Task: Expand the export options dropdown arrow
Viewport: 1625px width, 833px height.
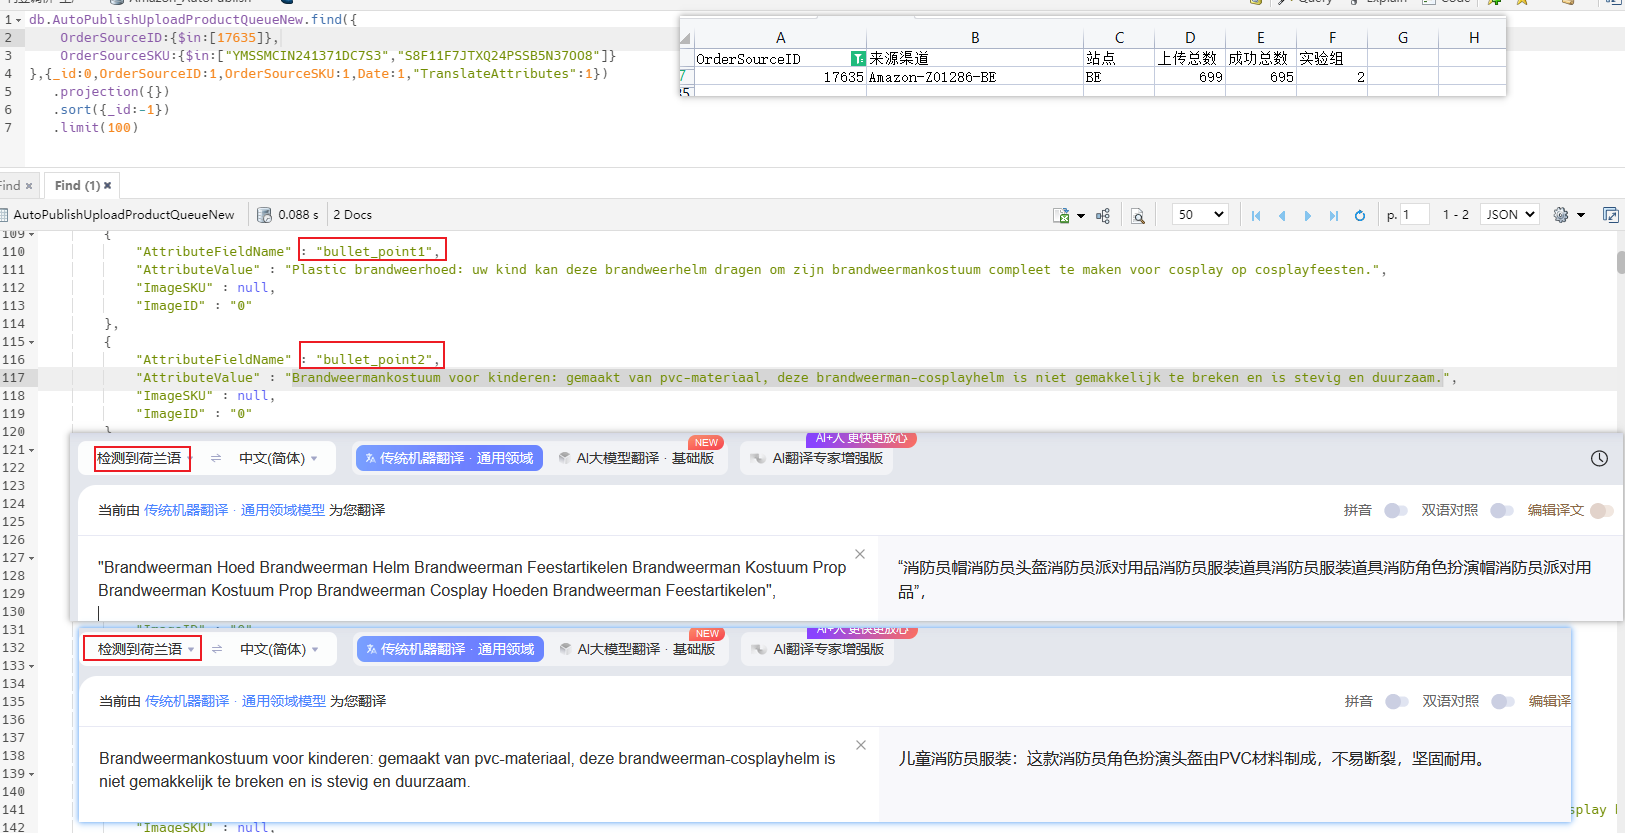Action: (1080, 216)
